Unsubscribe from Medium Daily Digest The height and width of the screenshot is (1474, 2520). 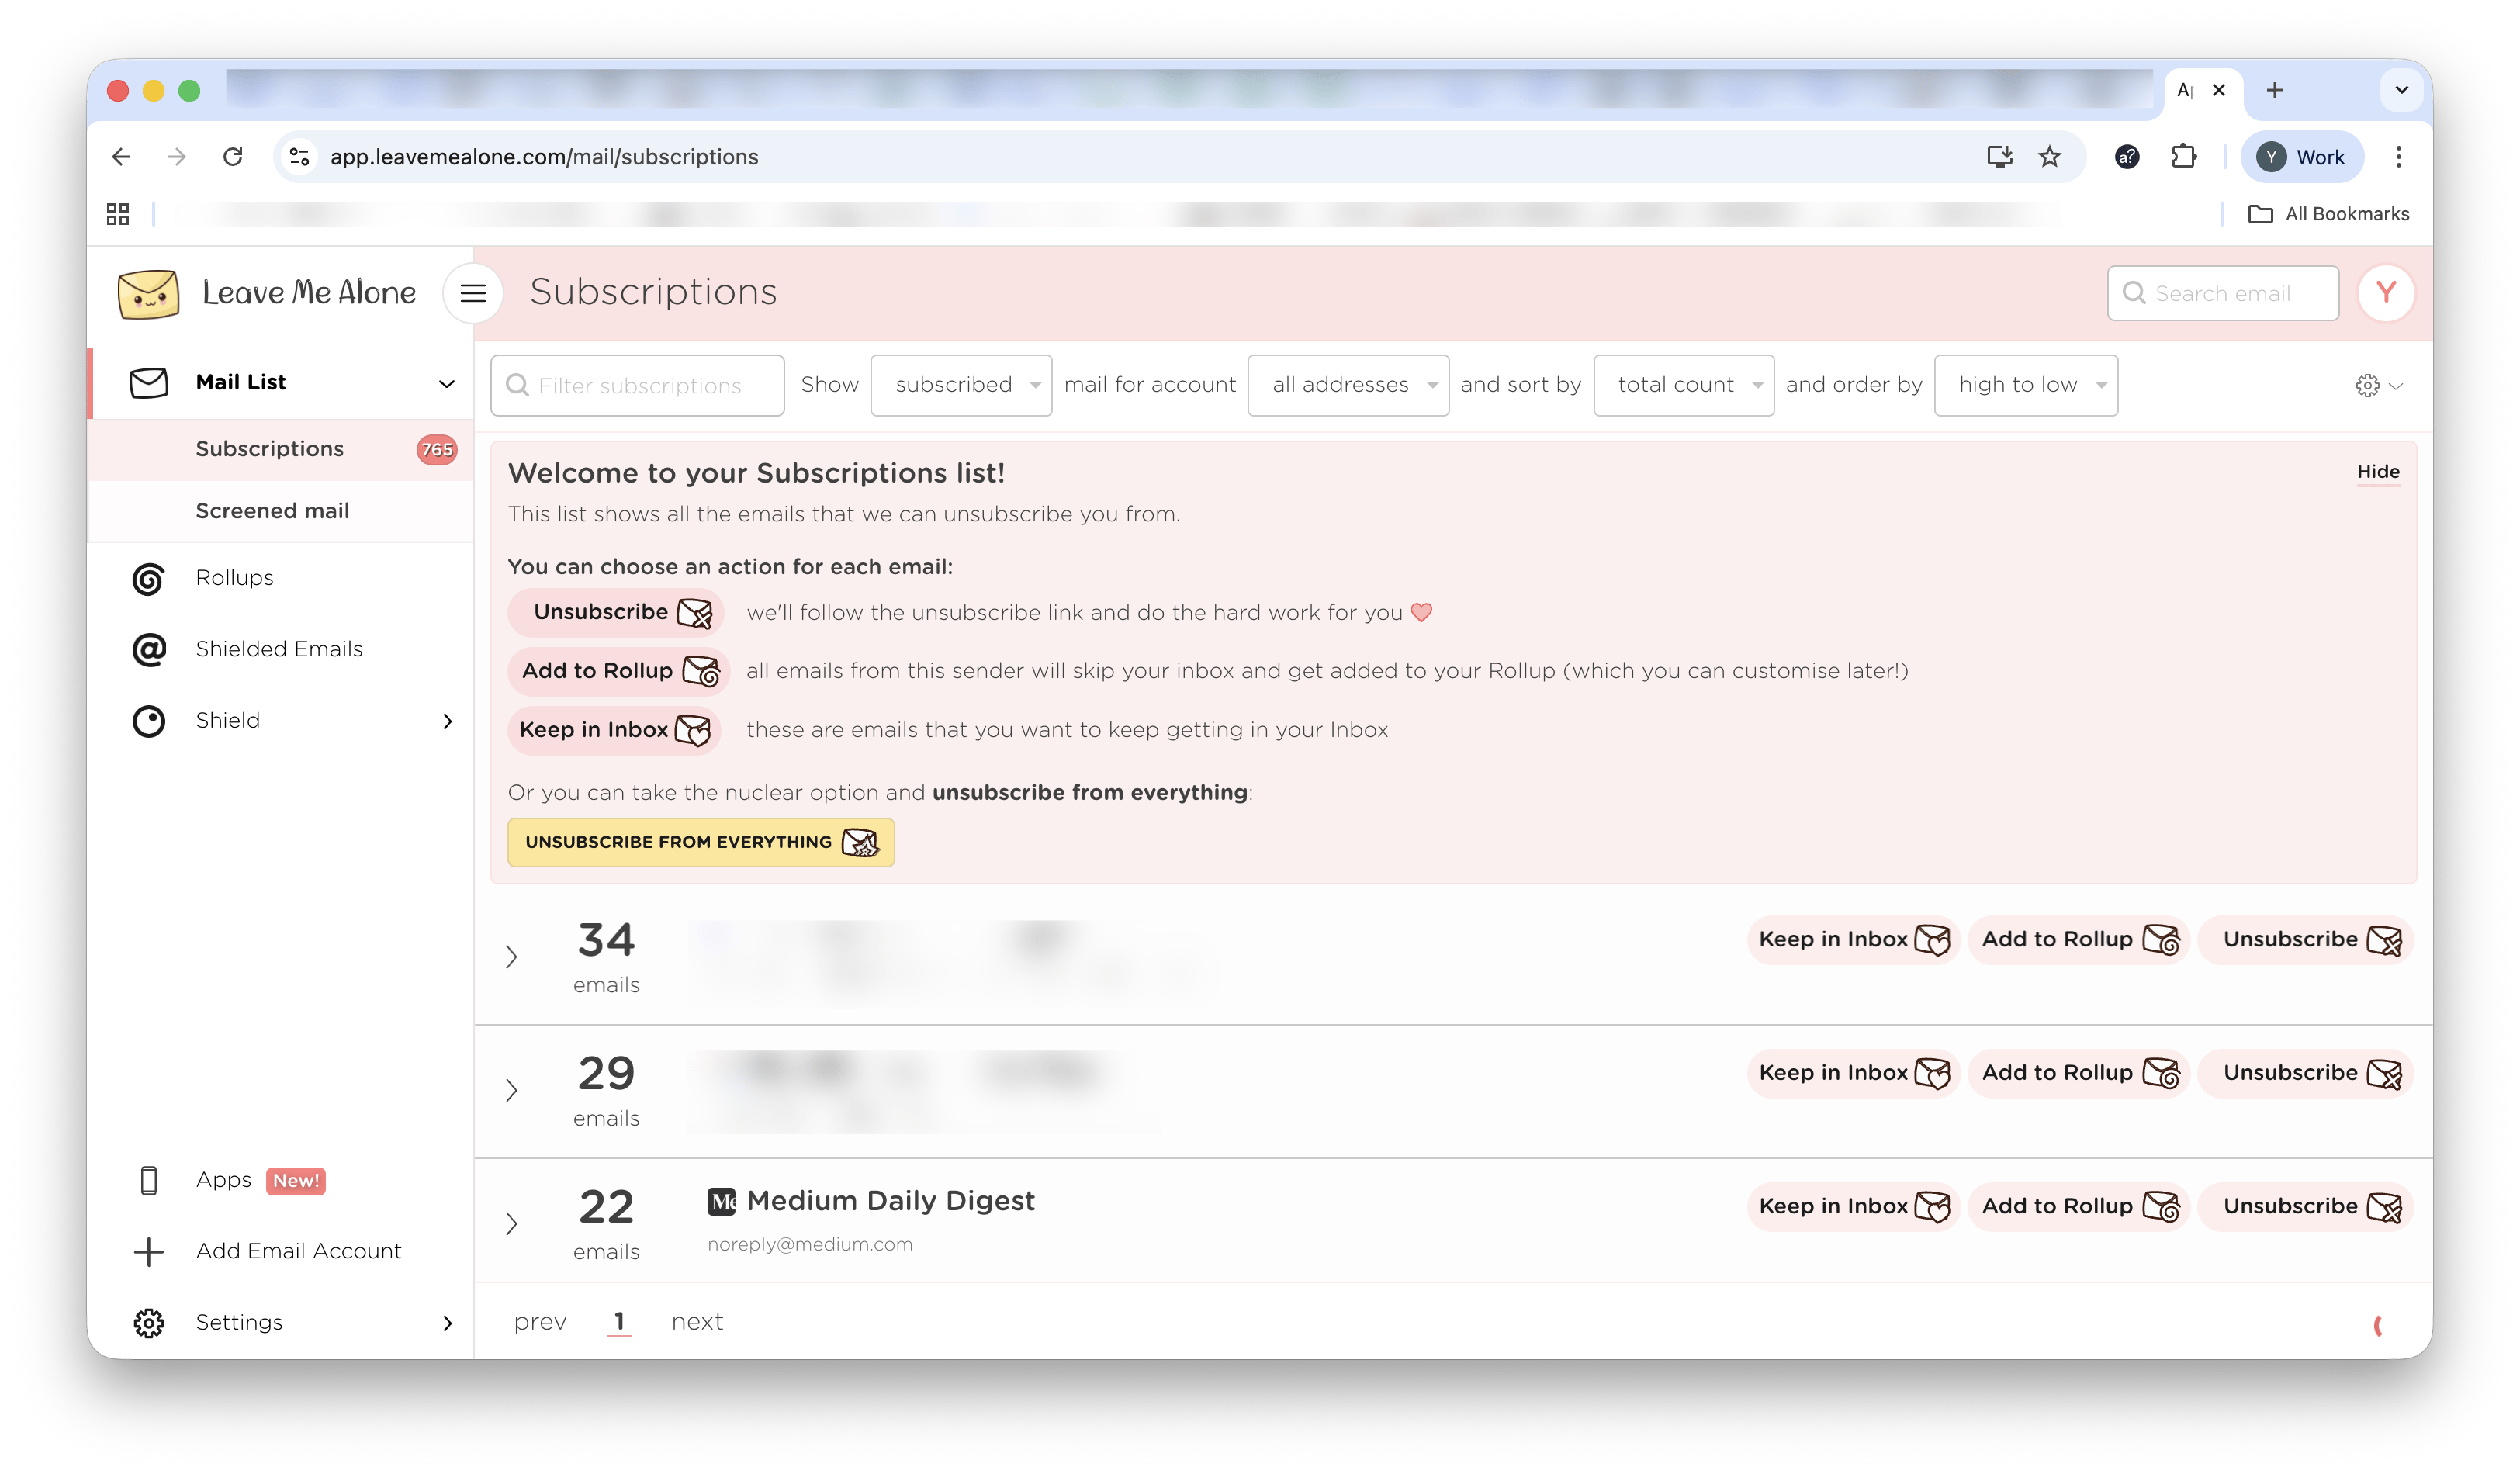(2306, 1207)
